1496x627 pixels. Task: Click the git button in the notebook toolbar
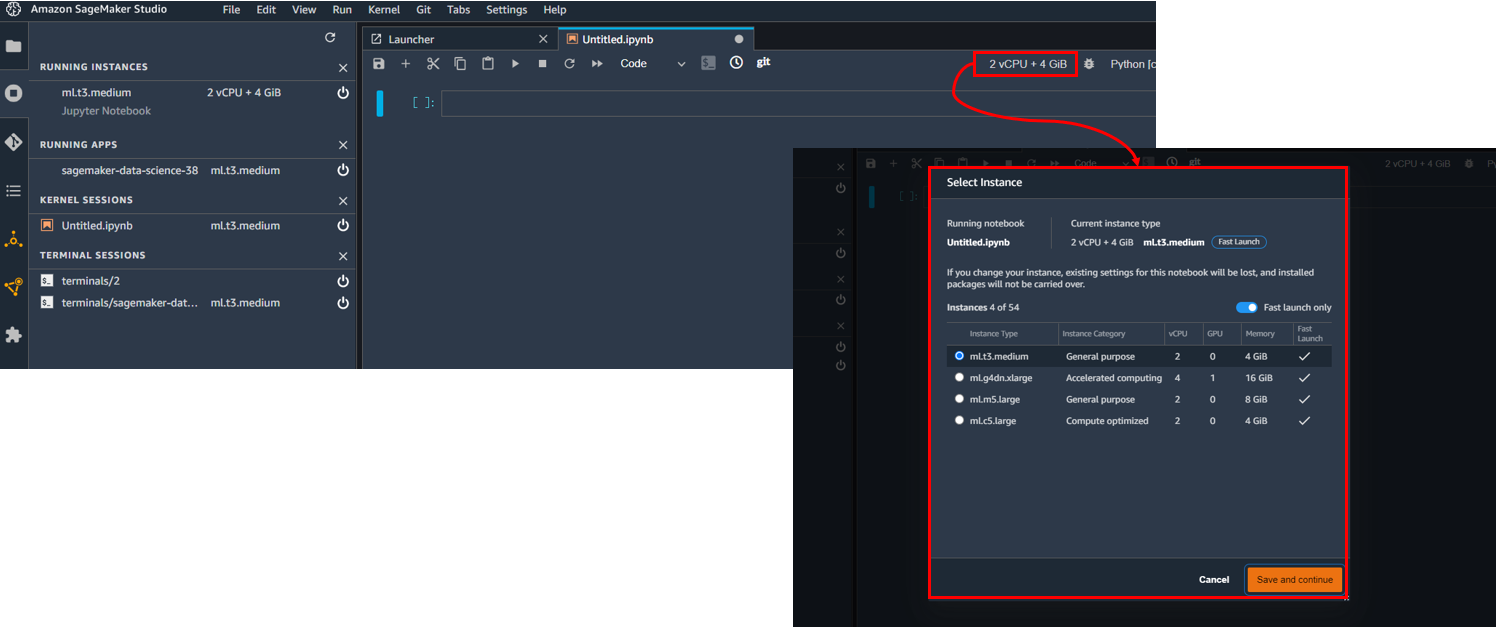[763, 62]
